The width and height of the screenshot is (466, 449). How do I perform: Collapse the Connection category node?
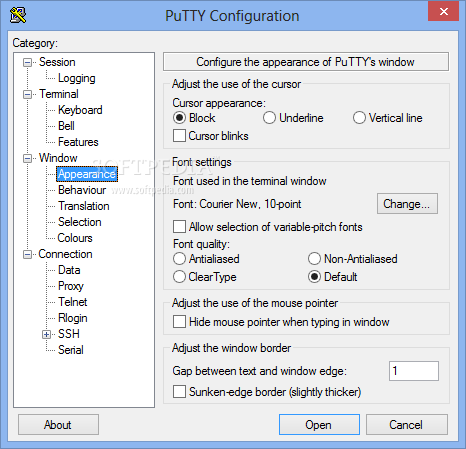tap(27, 254)
